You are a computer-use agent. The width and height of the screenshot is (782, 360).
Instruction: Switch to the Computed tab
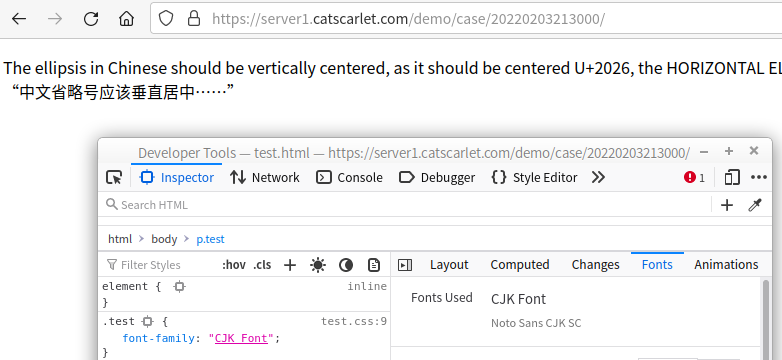tap(520, 265)
